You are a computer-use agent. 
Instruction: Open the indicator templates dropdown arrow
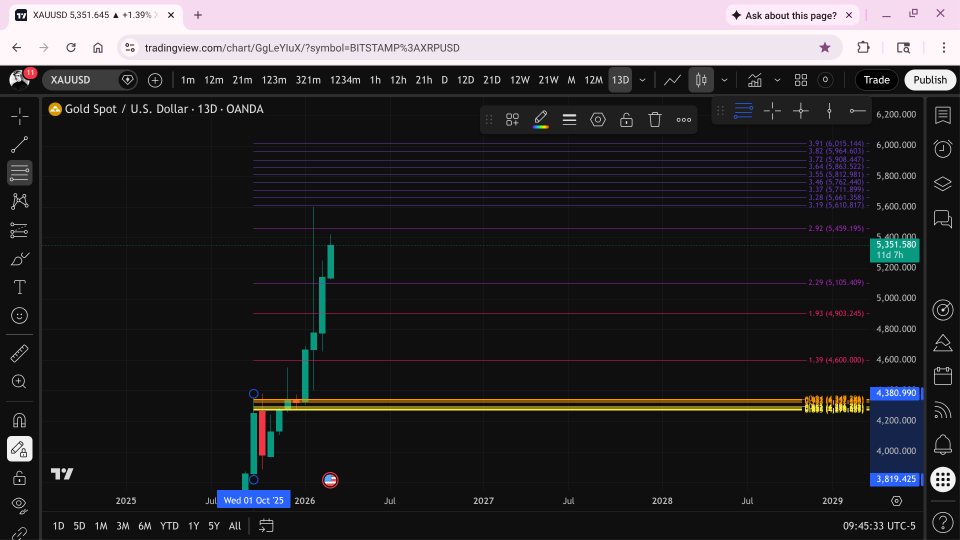click(777, 80)
